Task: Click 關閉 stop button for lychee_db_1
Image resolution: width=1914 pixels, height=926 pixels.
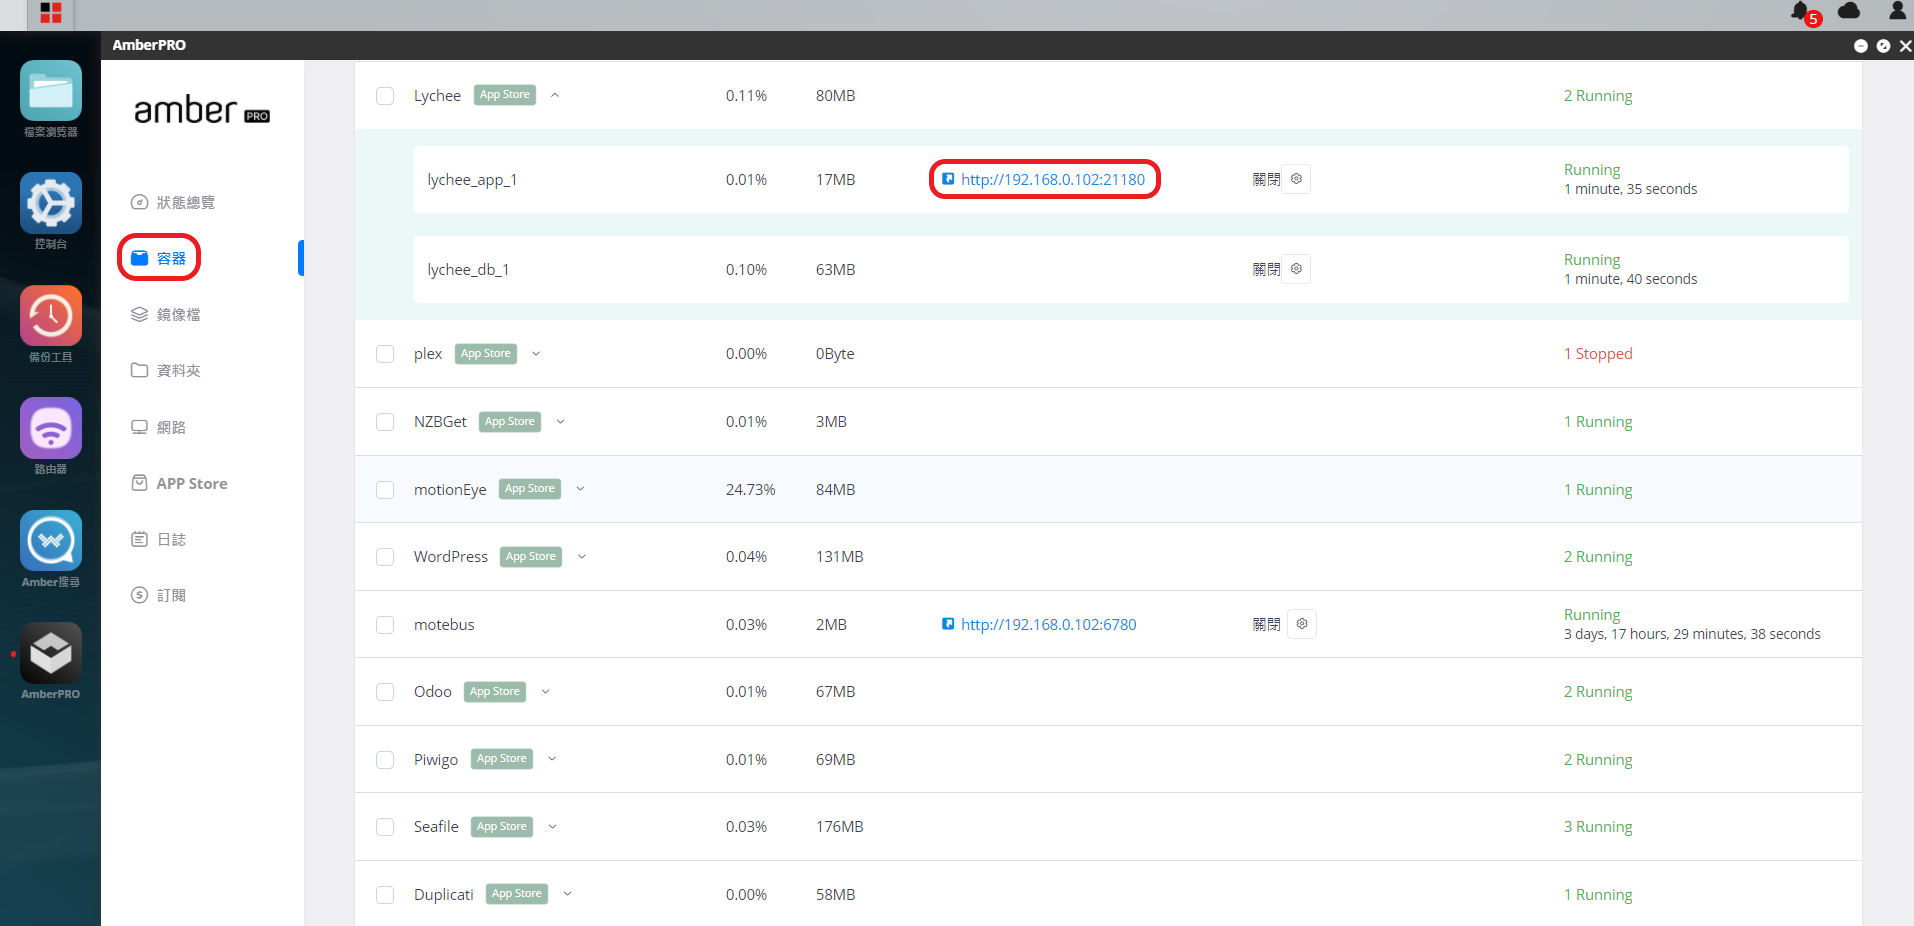Action: (x=1266, y=269)
